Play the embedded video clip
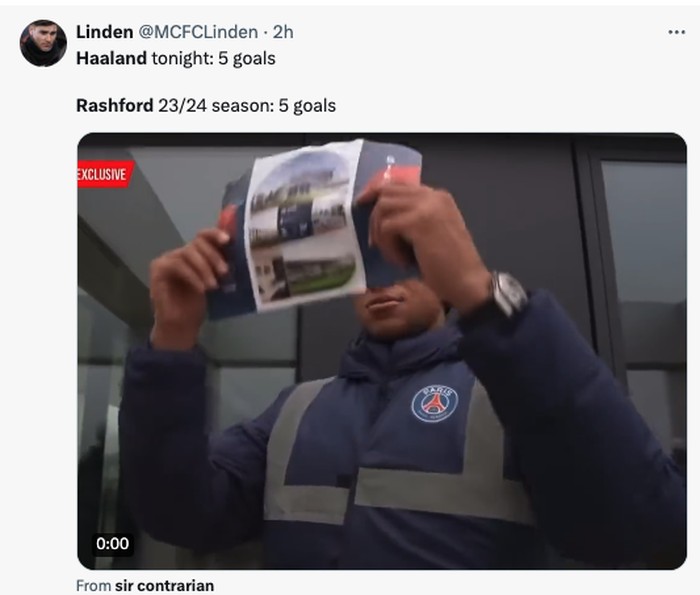 point(382,351)
